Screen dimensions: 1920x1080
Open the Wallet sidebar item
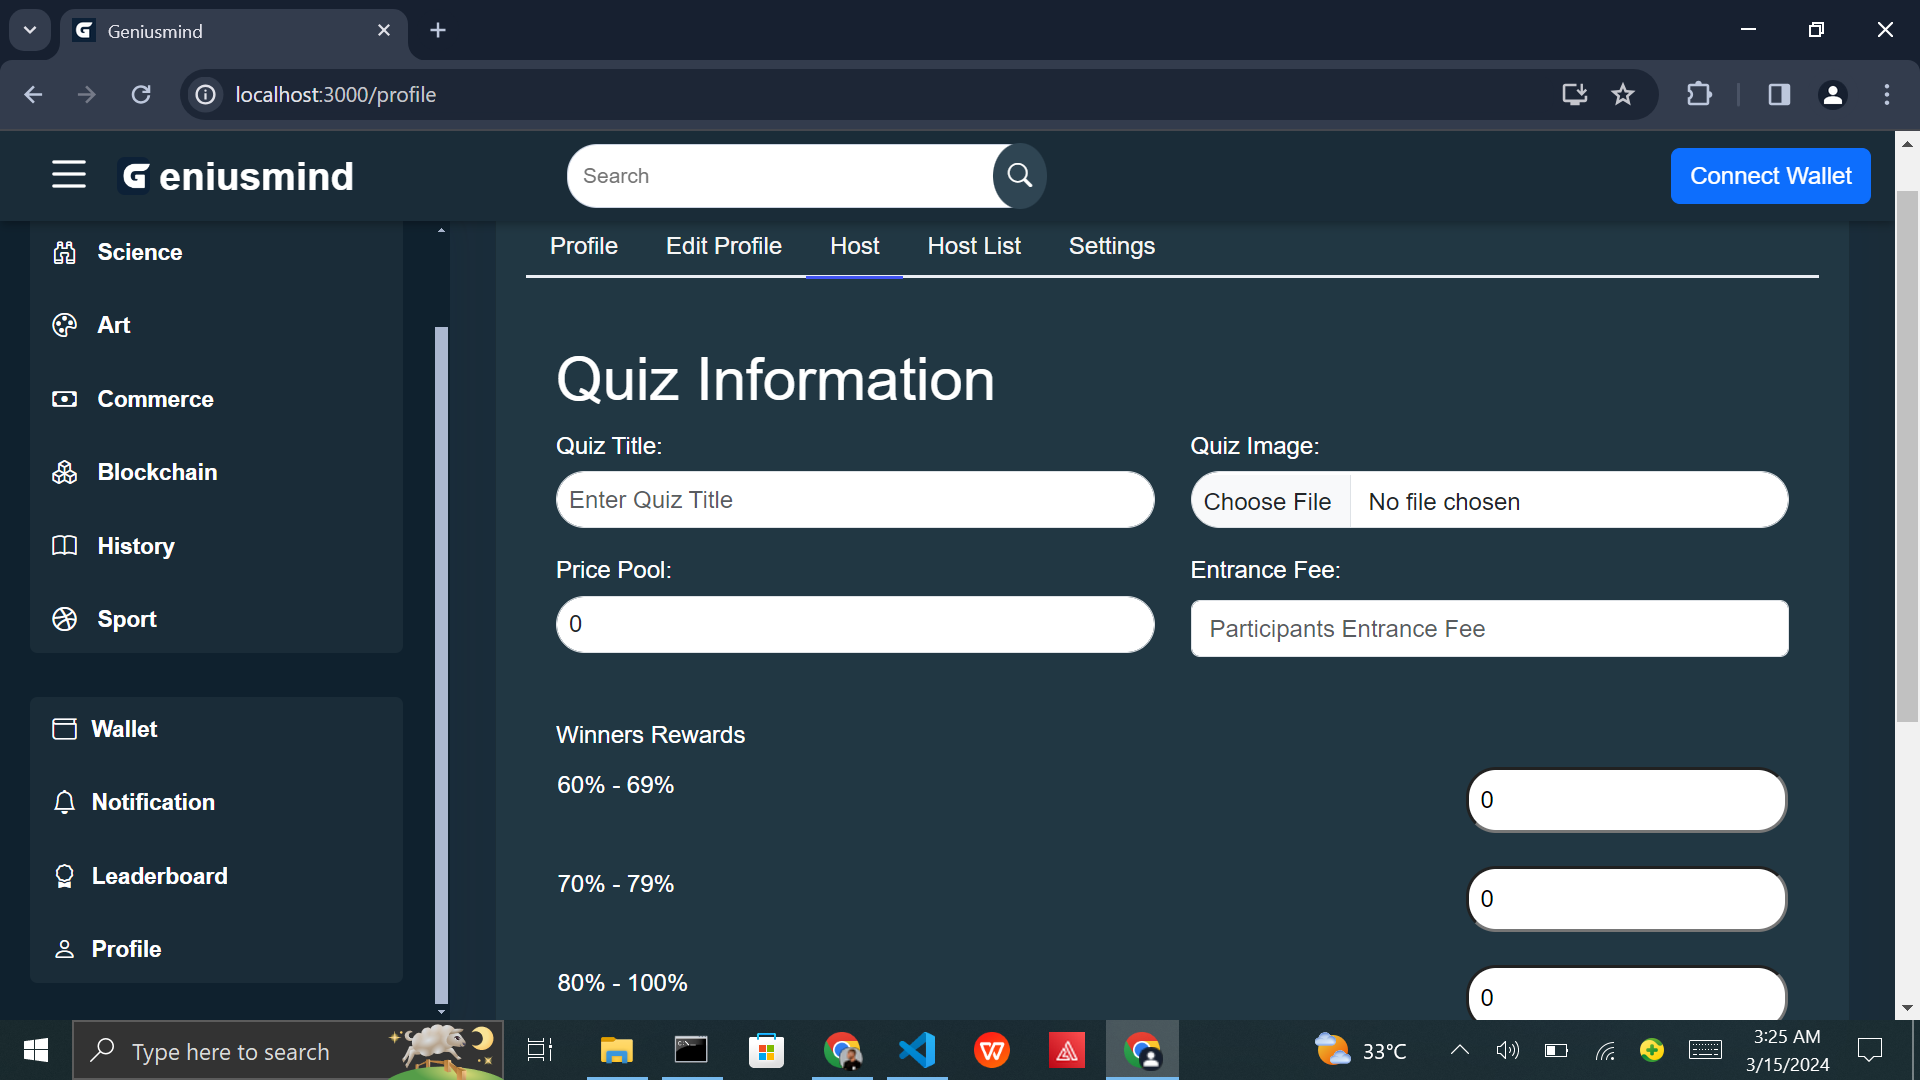pyautogui.click(x=124, y=729)
